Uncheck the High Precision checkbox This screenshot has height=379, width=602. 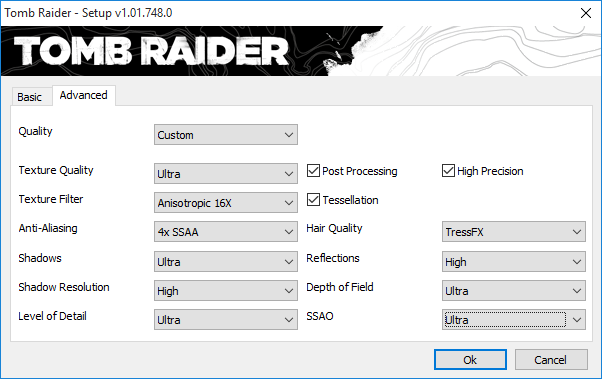tap(448, 170)
